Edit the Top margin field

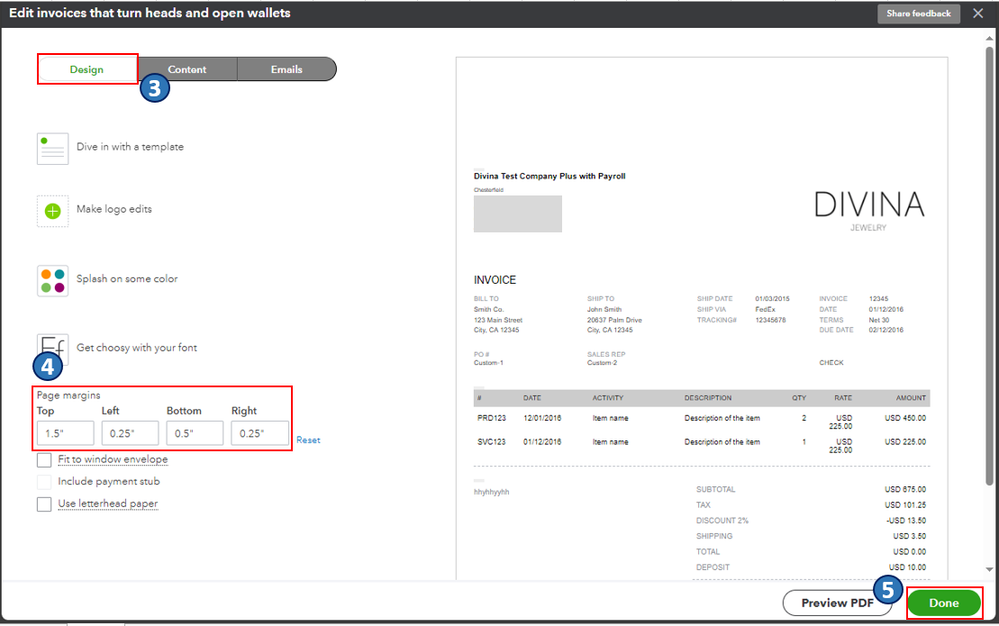click(65, 433)
